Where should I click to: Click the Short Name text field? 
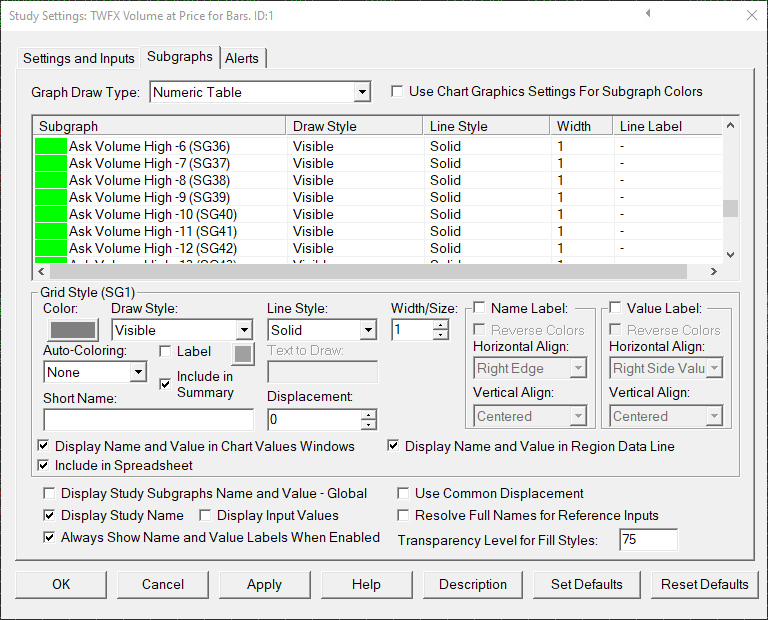click(x=148, y=420)
